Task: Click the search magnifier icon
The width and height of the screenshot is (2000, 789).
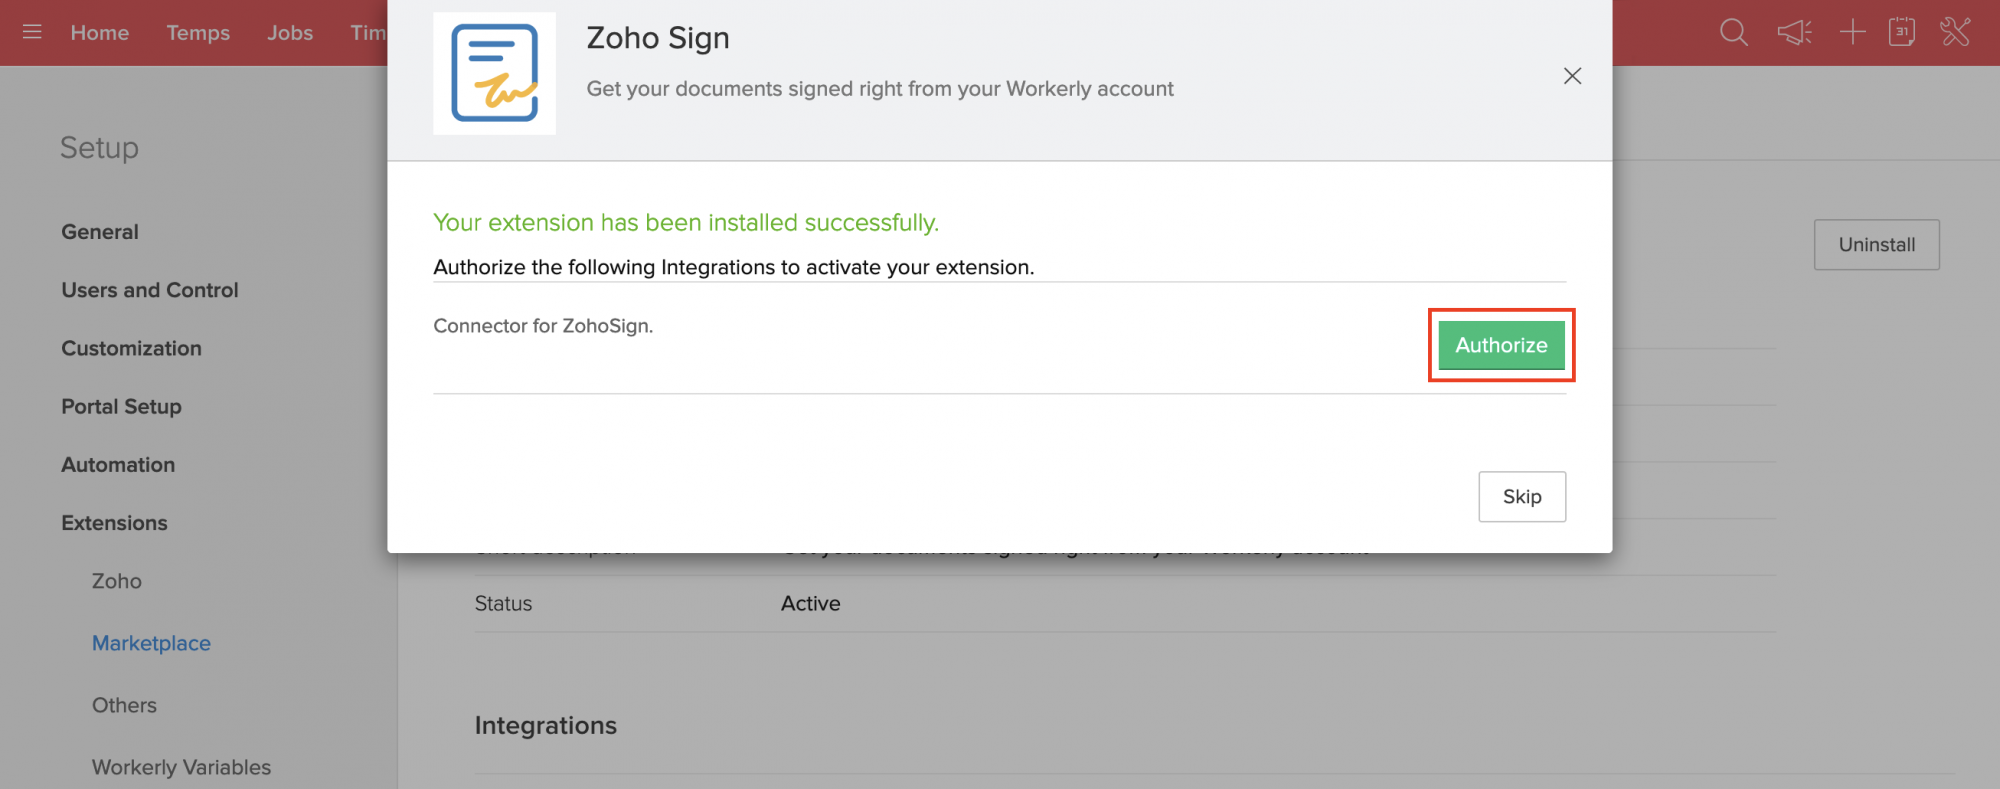Action: tap(1733, 32)
